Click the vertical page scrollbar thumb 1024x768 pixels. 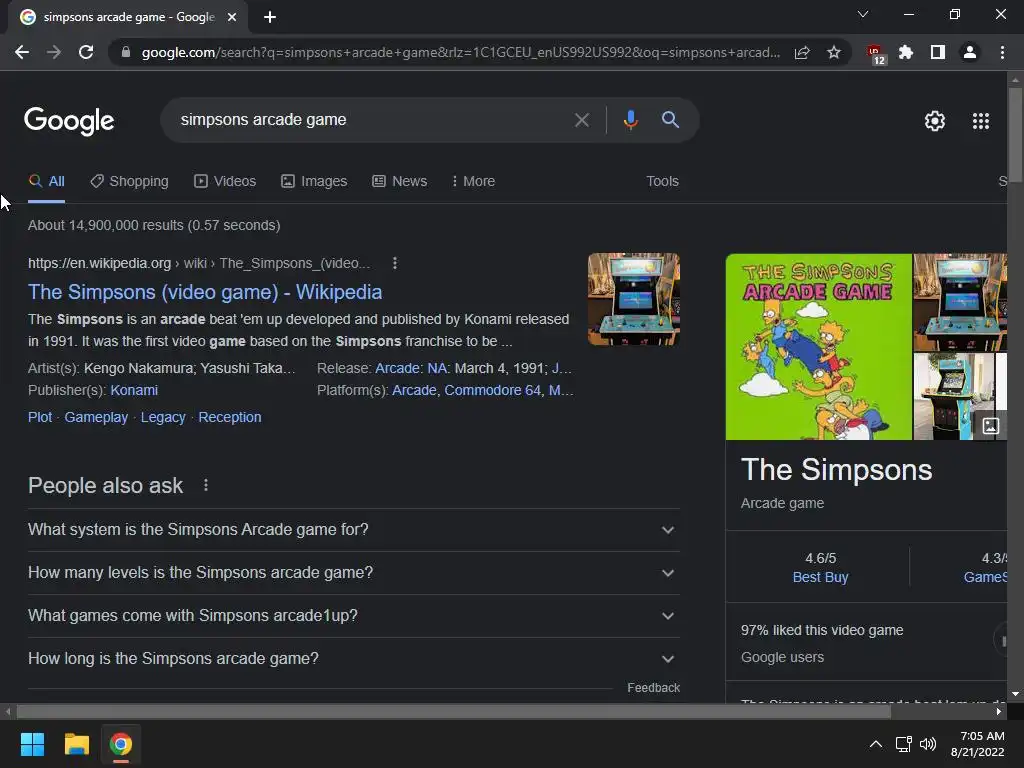(x=1015, y=135)
